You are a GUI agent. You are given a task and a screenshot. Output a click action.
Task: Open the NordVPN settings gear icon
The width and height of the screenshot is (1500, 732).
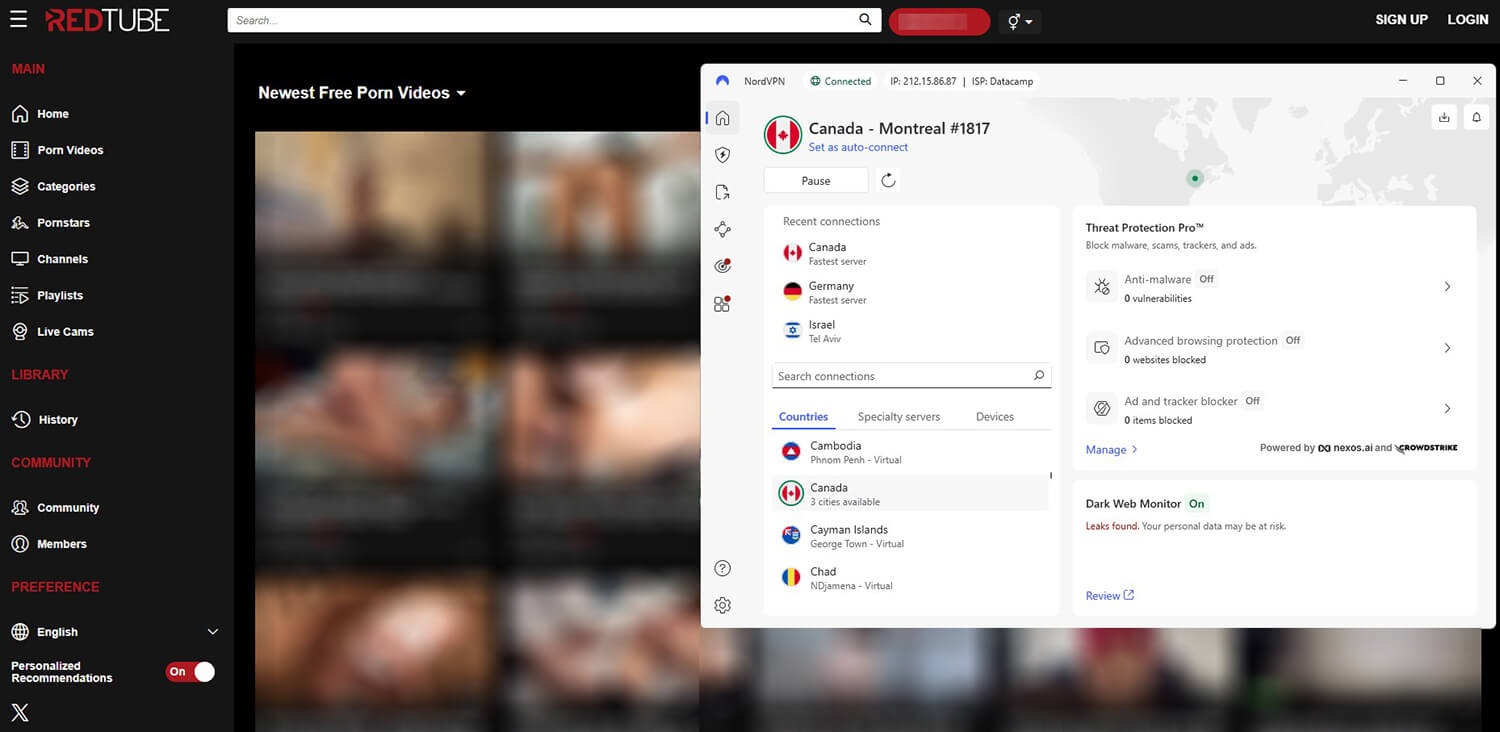(x=722, y=605)
